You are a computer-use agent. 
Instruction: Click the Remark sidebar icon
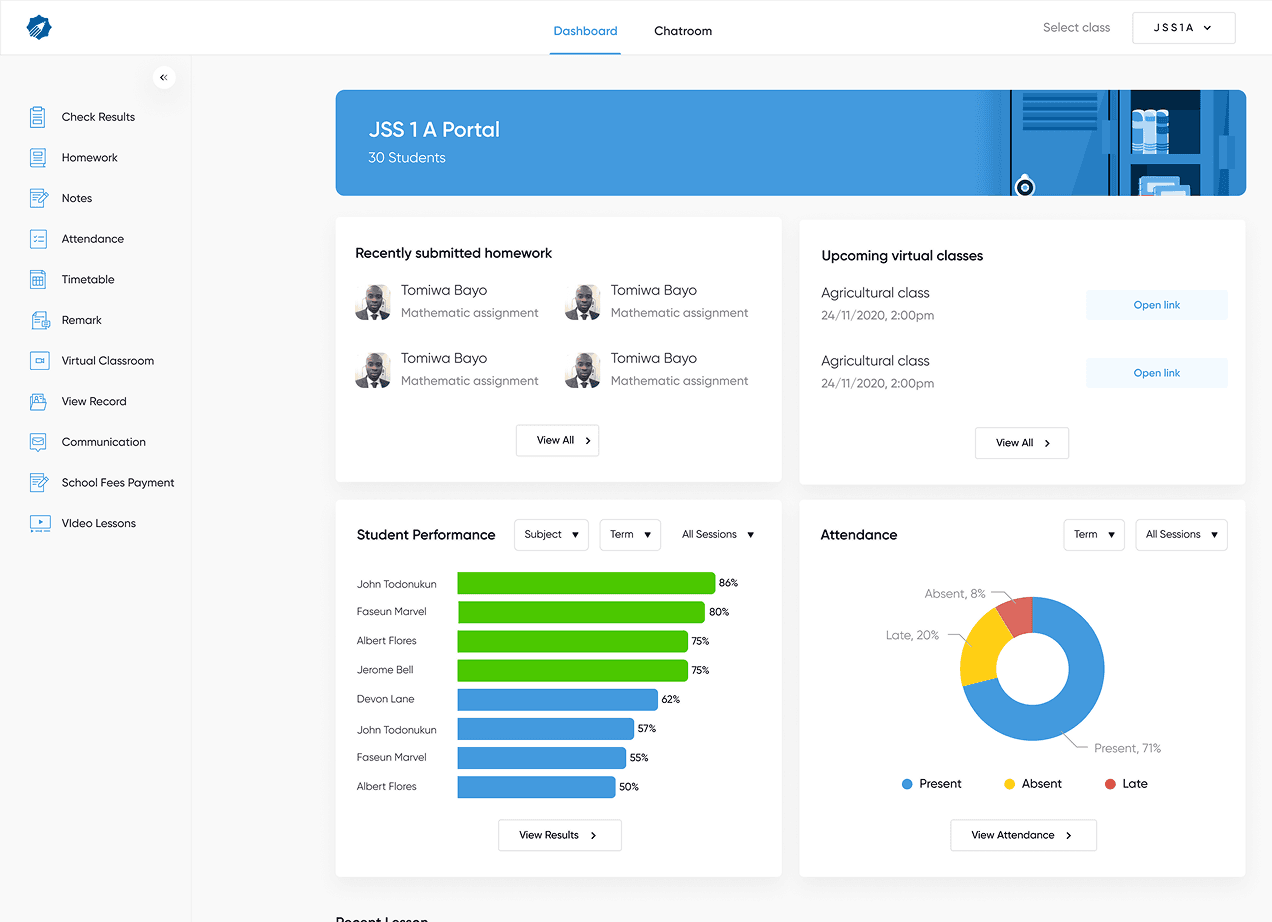point(39,320)
